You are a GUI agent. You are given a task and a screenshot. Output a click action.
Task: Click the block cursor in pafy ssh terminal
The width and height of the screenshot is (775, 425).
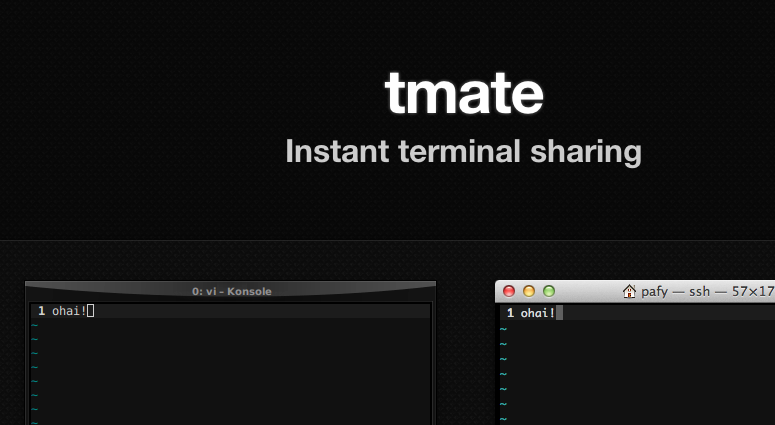tap(560, 313)
